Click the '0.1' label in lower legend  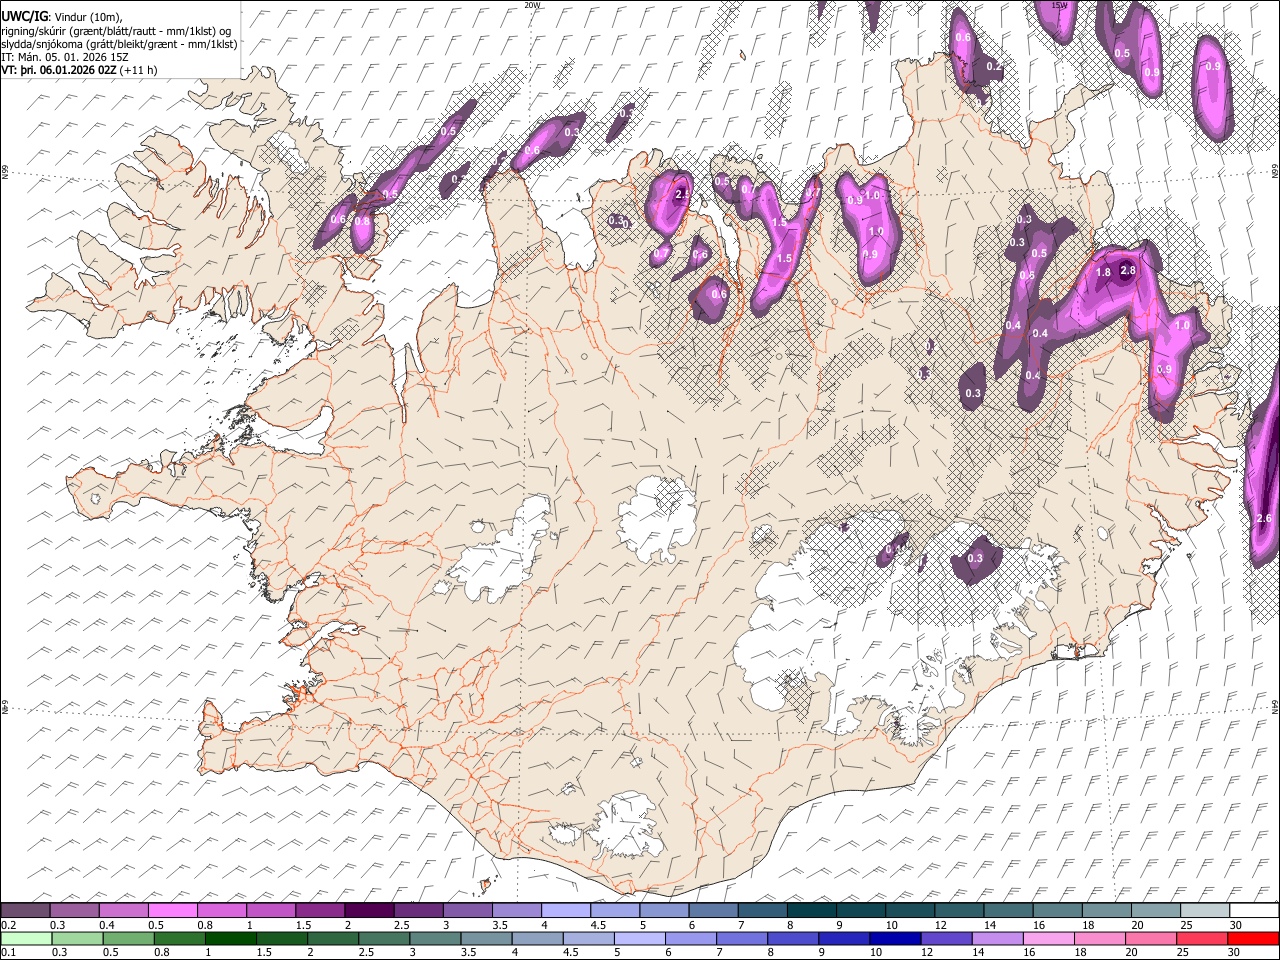[x=6, y=952]
